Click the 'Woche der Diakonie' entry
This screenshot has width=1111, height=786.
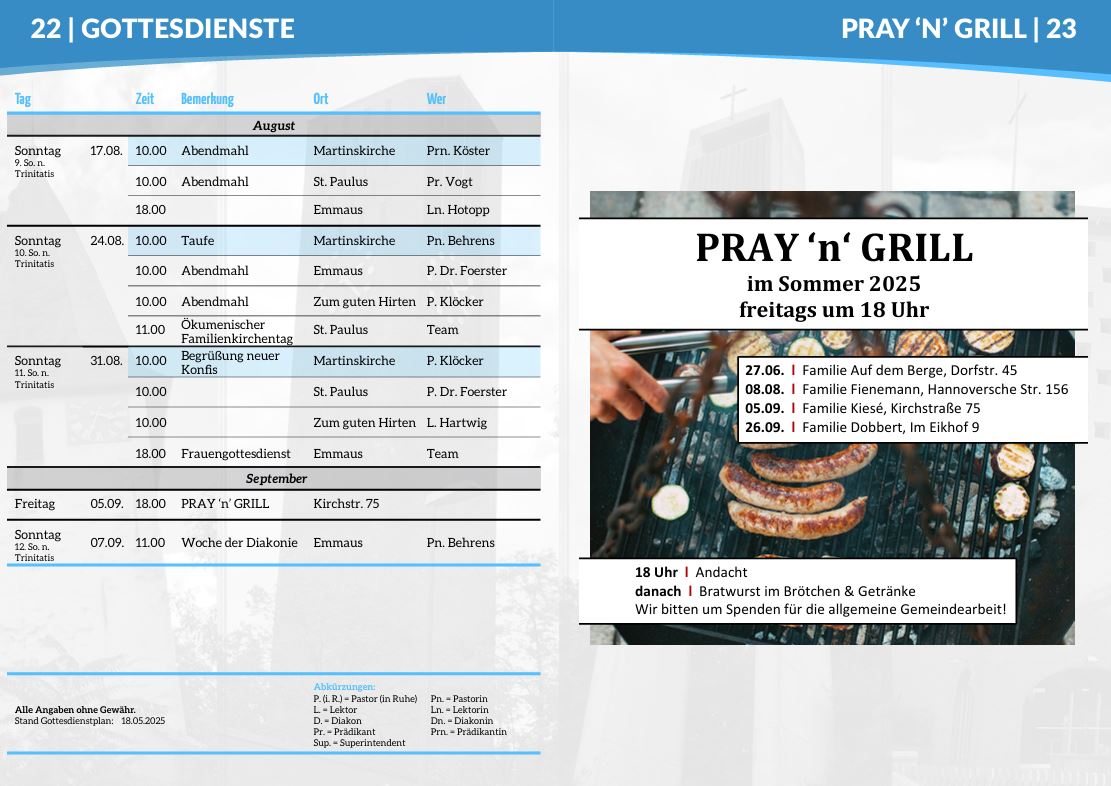pyautogui.click(x=239, y=542)
